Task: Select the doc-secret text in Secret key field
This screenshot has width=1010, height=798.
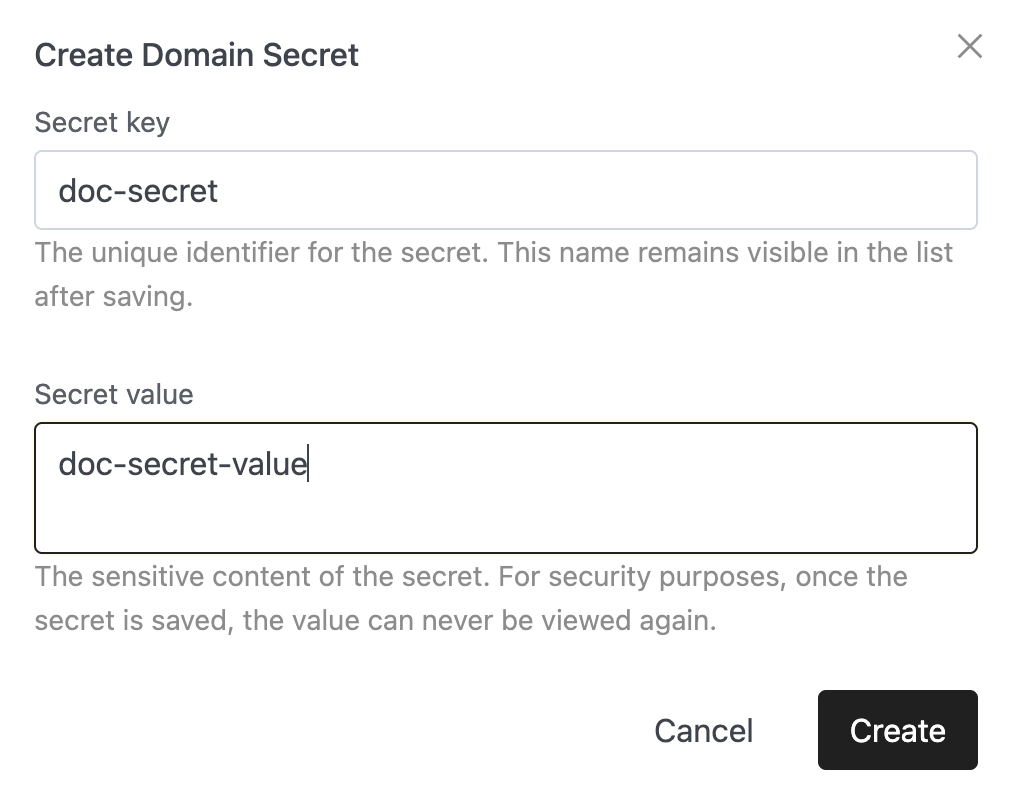Action: pos(138,190)
